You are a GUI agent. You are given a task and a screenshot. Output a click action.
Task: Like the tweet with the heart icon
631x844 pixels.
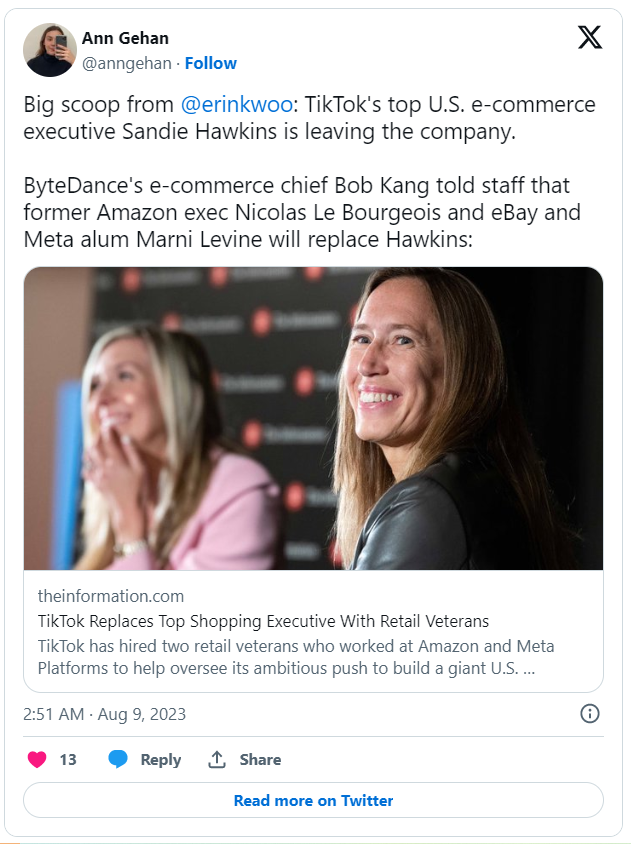click(x=37, y=760)
